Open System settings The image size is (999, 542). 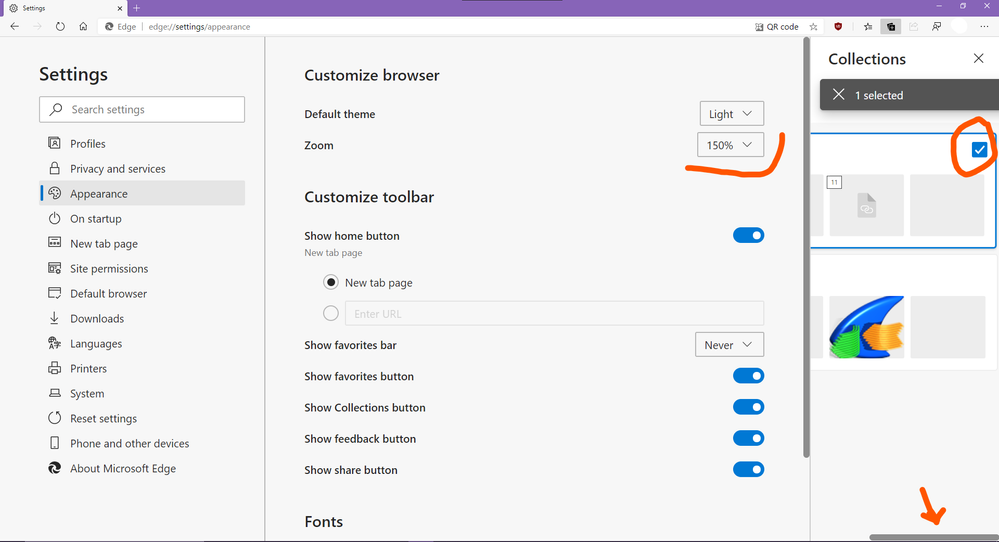(x=143, y=393)
